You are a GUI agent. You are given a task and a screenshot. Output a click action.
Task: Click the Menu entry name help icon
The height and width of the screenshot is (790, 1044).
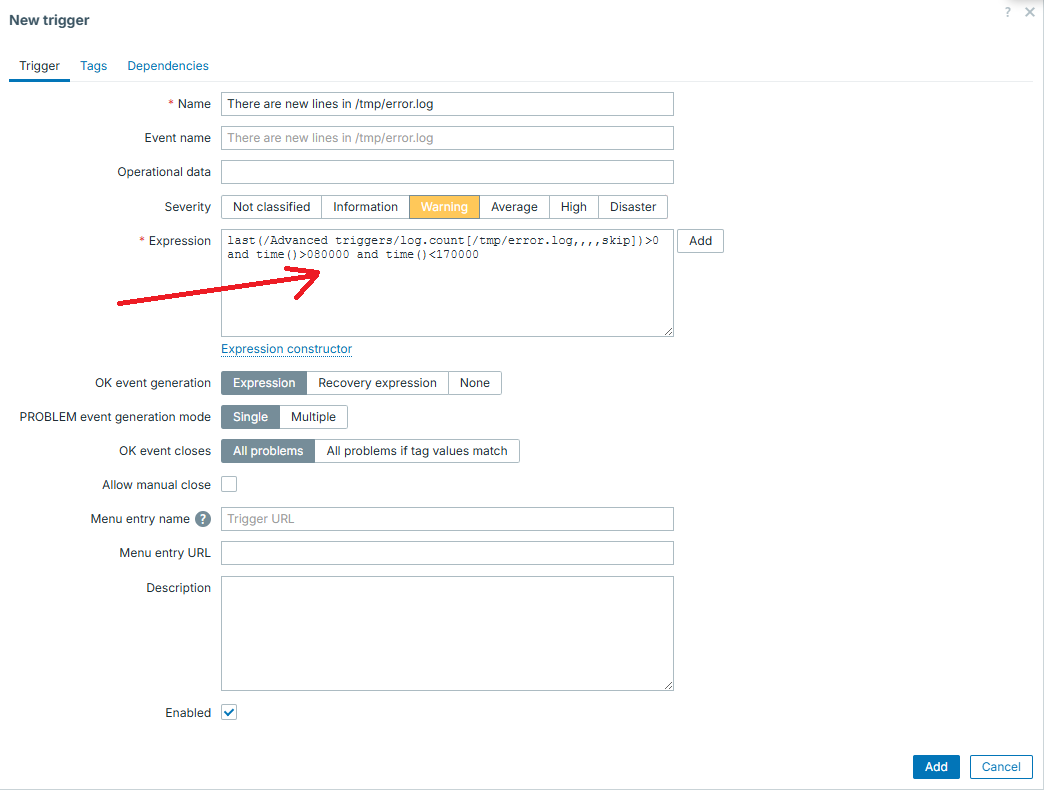(203, 519)
